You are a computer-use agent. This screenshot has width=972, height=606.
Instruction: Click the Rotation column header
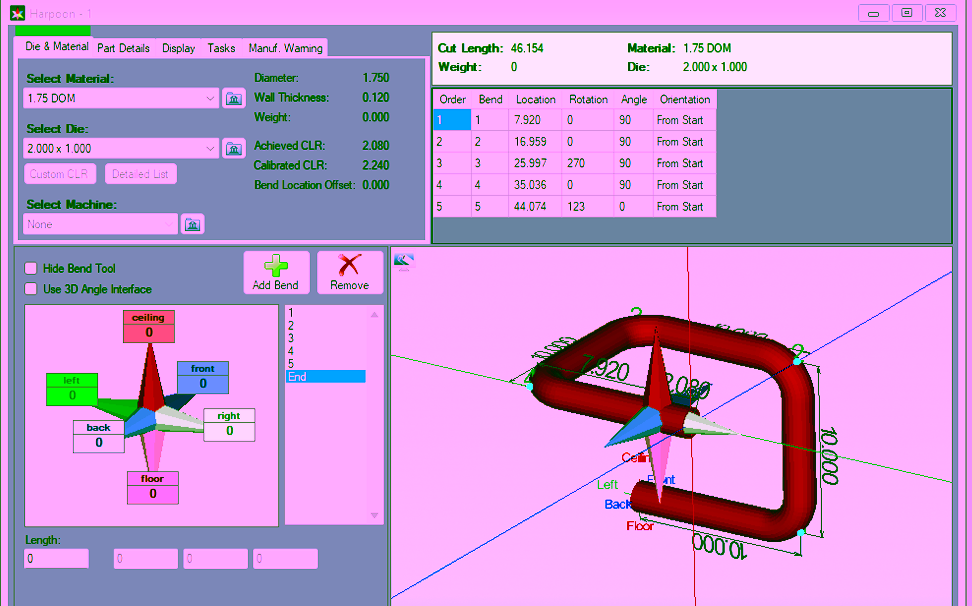coord(588,100)
